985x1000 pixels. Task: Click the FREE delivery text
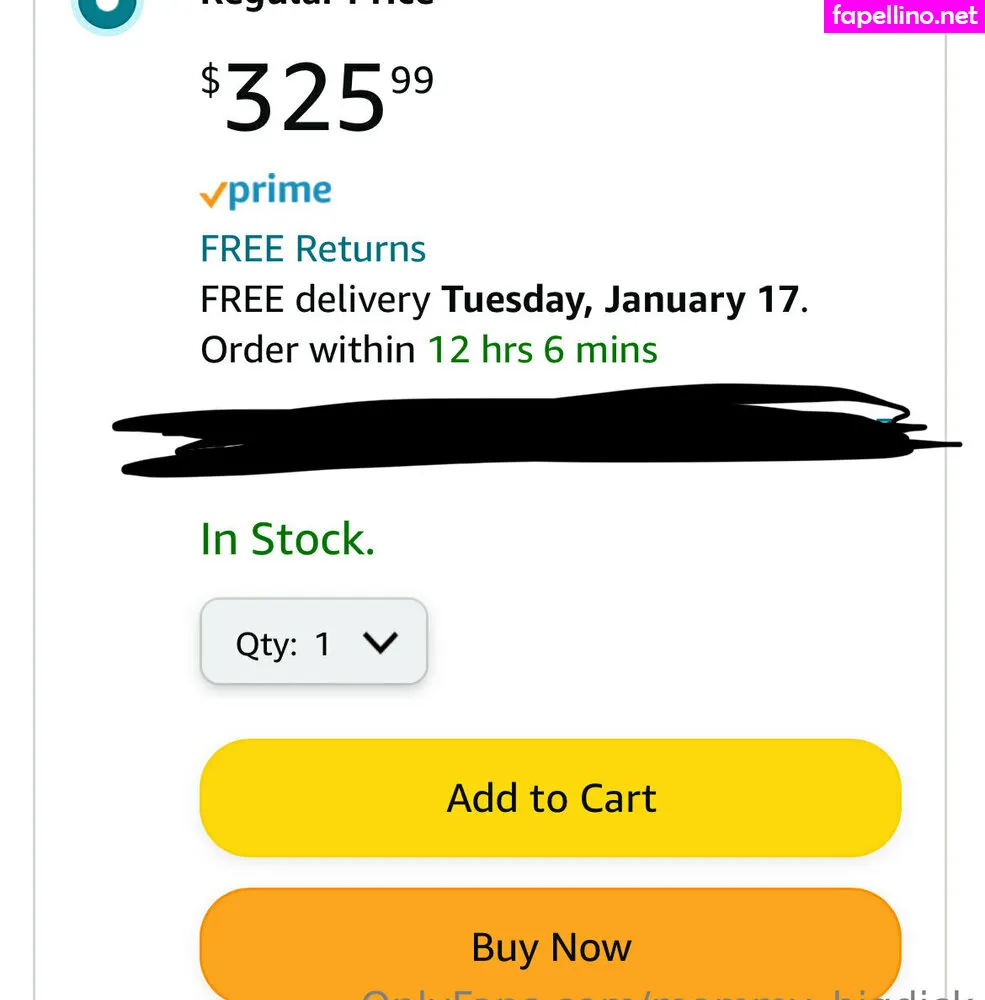click(316, 299)
